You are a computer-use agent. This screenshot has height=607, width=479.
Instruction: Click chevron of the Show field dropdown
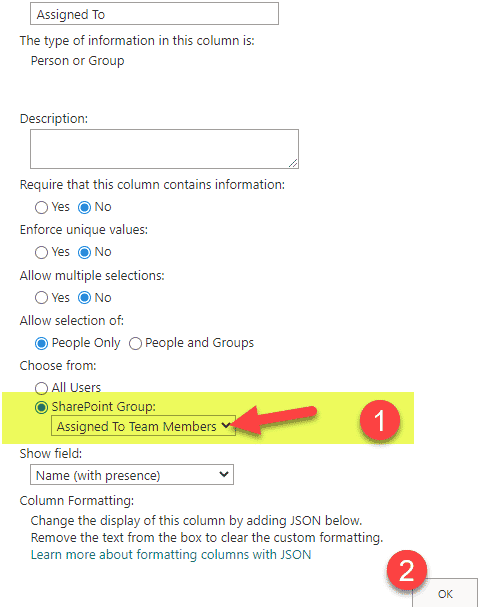223,474
